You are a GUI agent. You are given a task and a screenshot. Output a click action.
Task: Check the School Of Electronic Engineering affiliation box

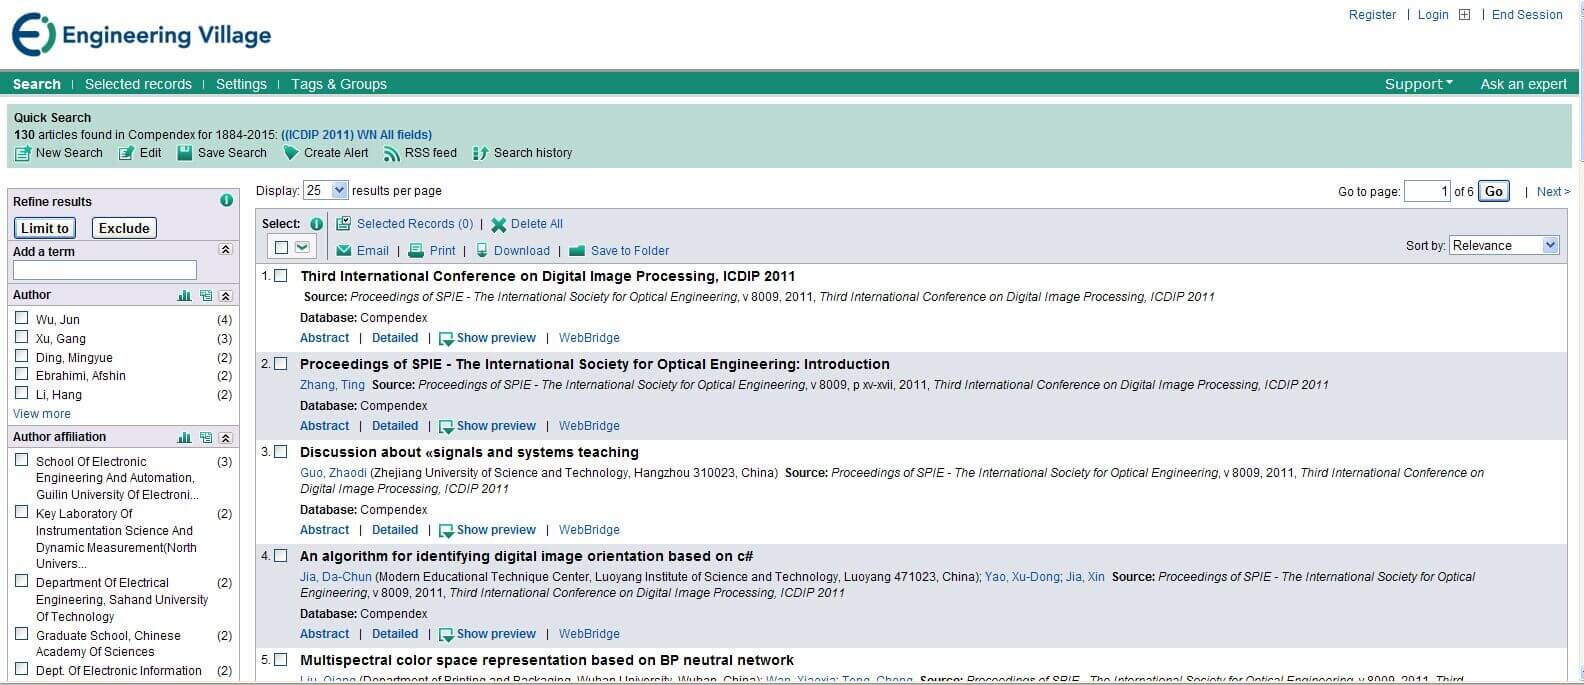pyautogui.click(x=21, y=460)
